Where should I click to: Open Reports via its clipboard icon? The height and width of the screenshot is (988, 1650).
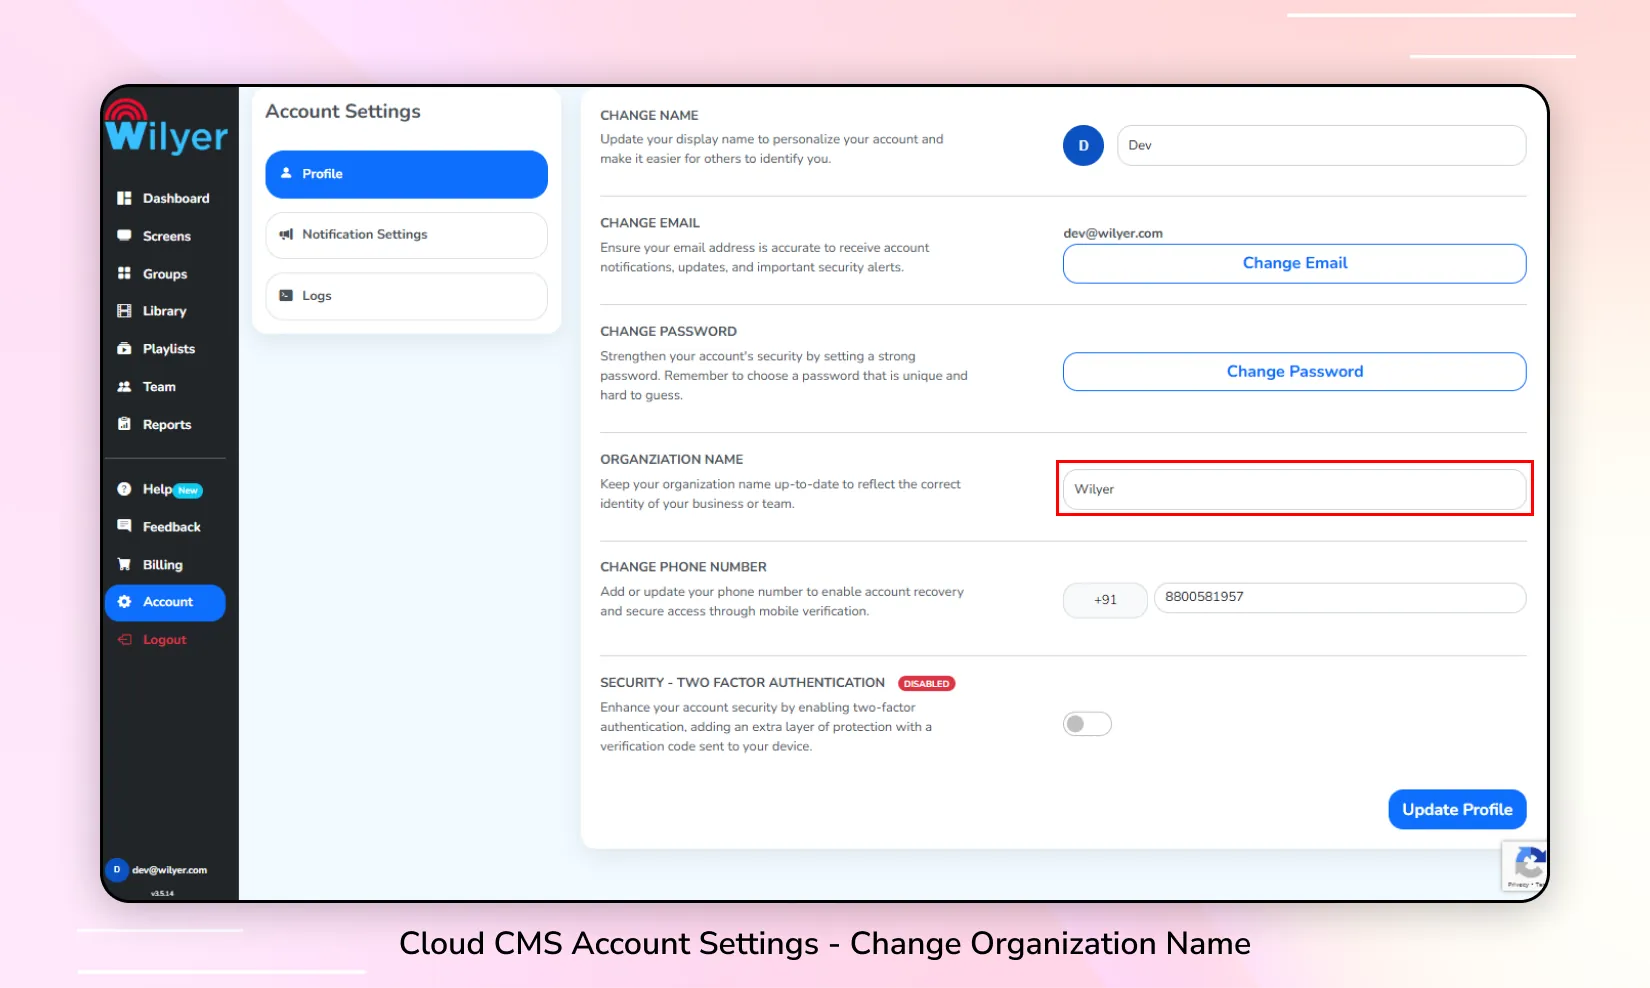pos(124,424)
